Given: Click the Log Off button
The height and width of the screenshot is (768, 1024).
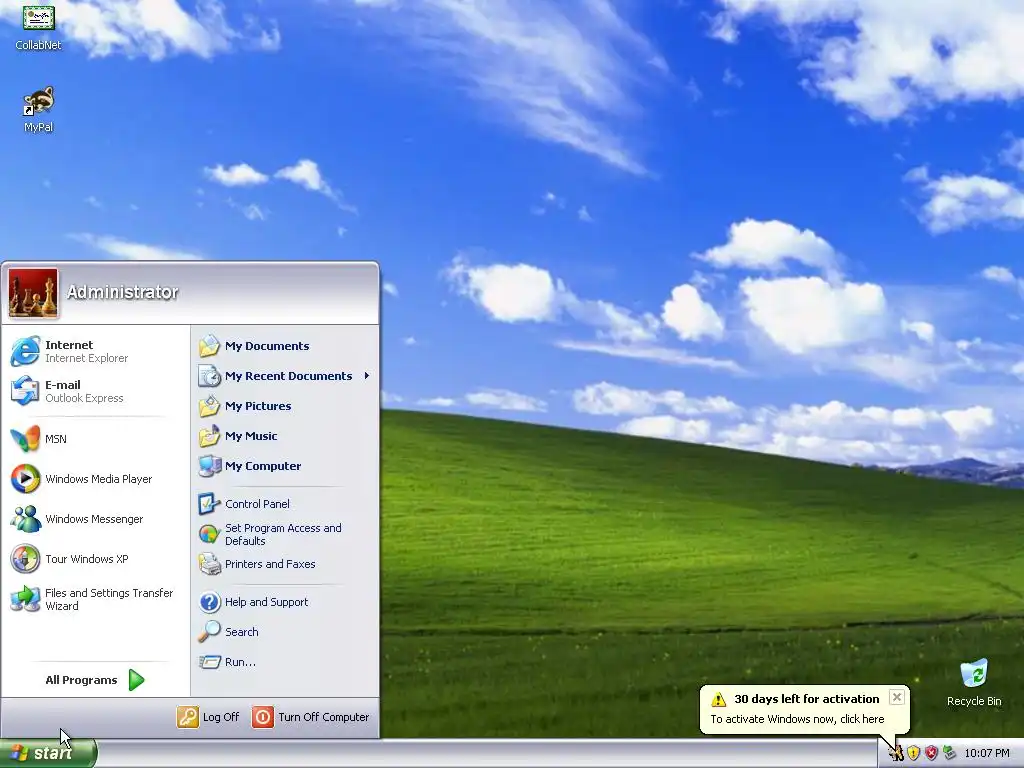Looking at the screenshot, I should [x=208, y=717].
